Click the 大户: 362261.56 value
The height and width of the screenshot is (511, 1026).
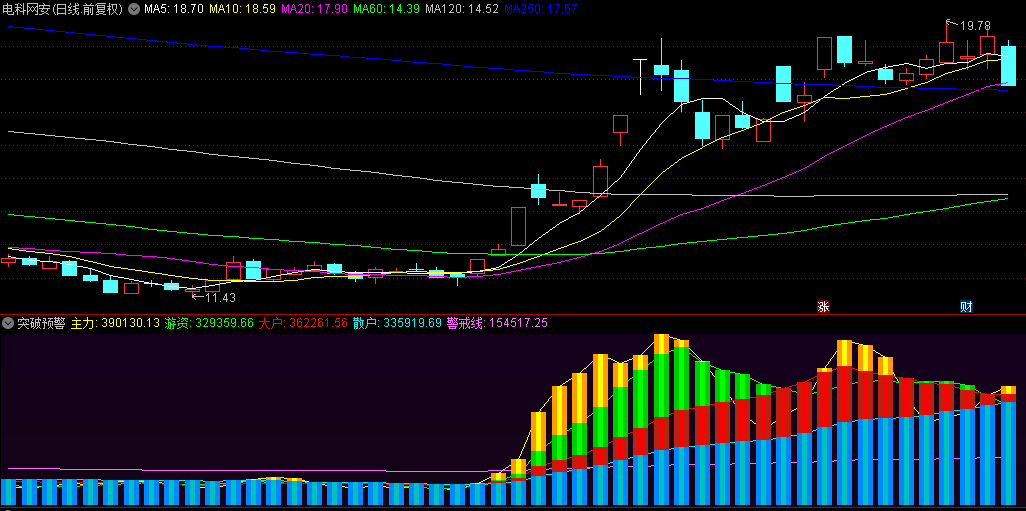[303, 323]
